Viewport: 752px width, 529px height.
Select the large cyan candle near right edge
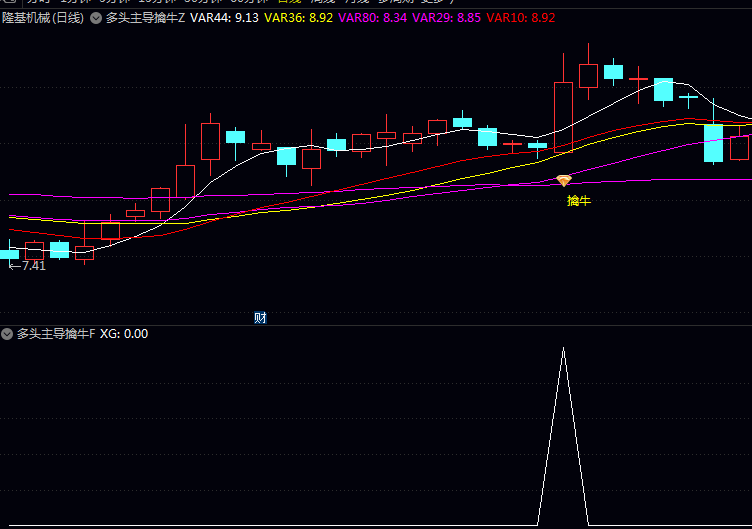click(713, 142)
